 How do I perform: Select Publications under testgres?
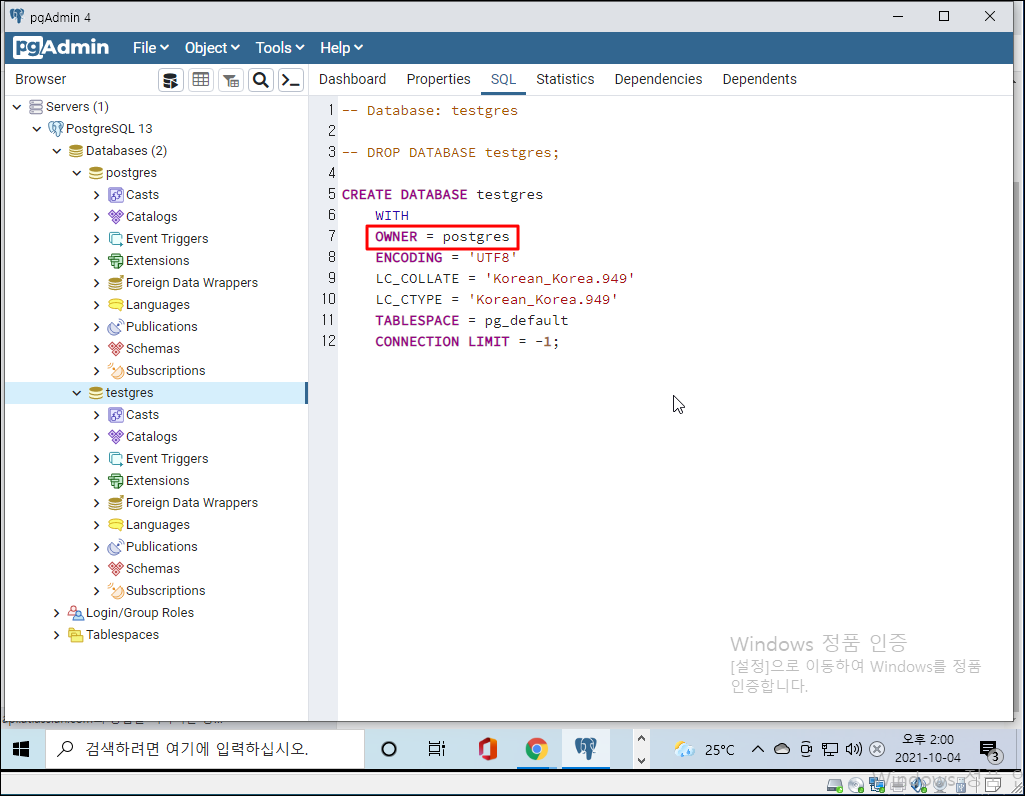click(x=161, y=547)
